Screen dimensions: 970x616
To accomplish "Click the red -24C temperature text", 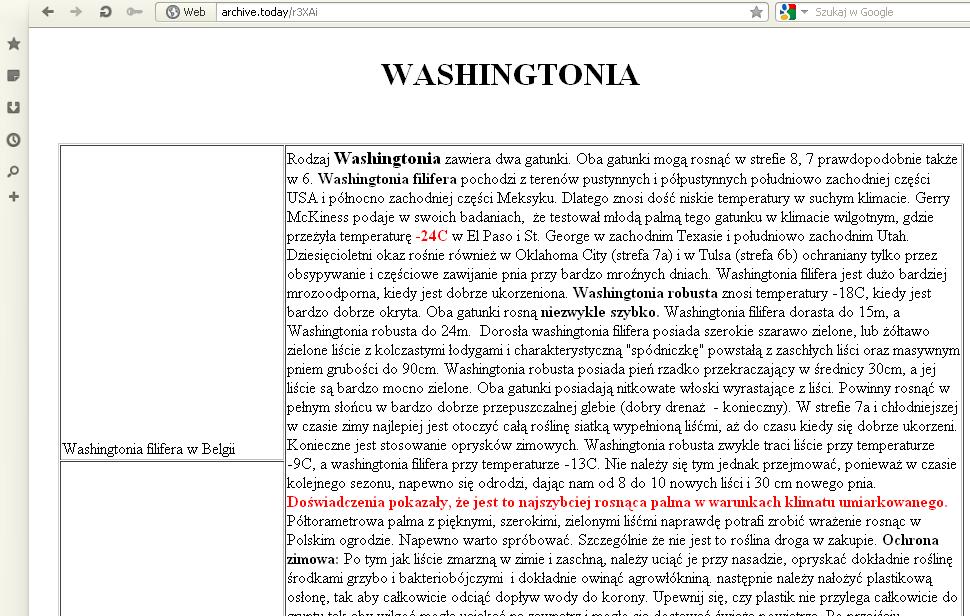I will pos(431,236).
